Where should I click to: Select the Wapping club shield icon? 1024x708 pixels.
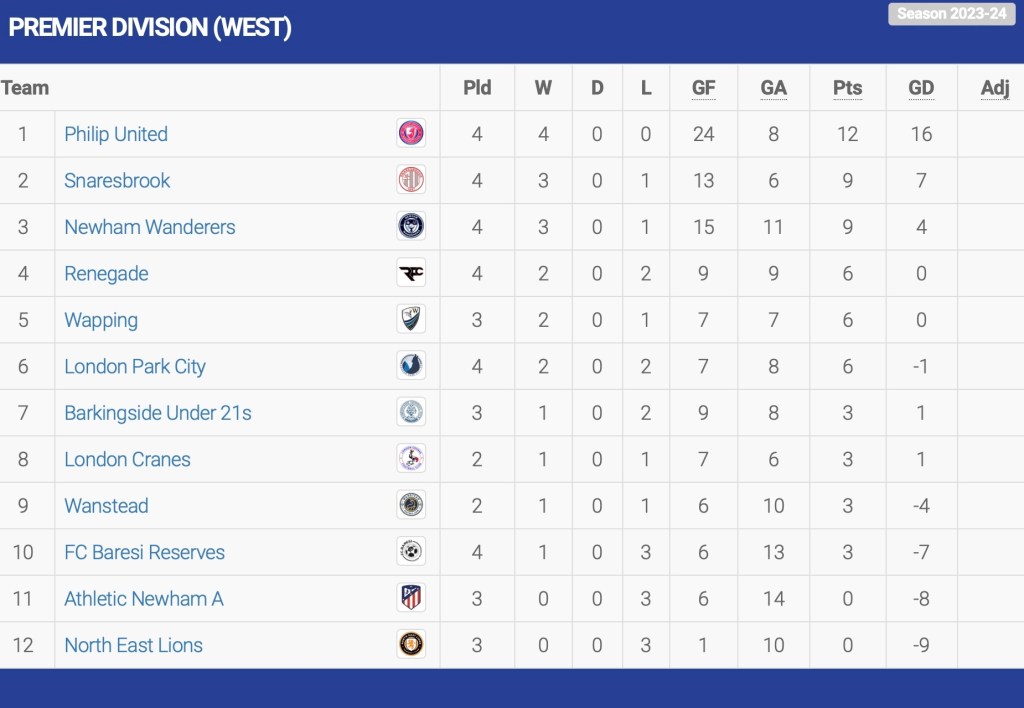pos(411,319)
